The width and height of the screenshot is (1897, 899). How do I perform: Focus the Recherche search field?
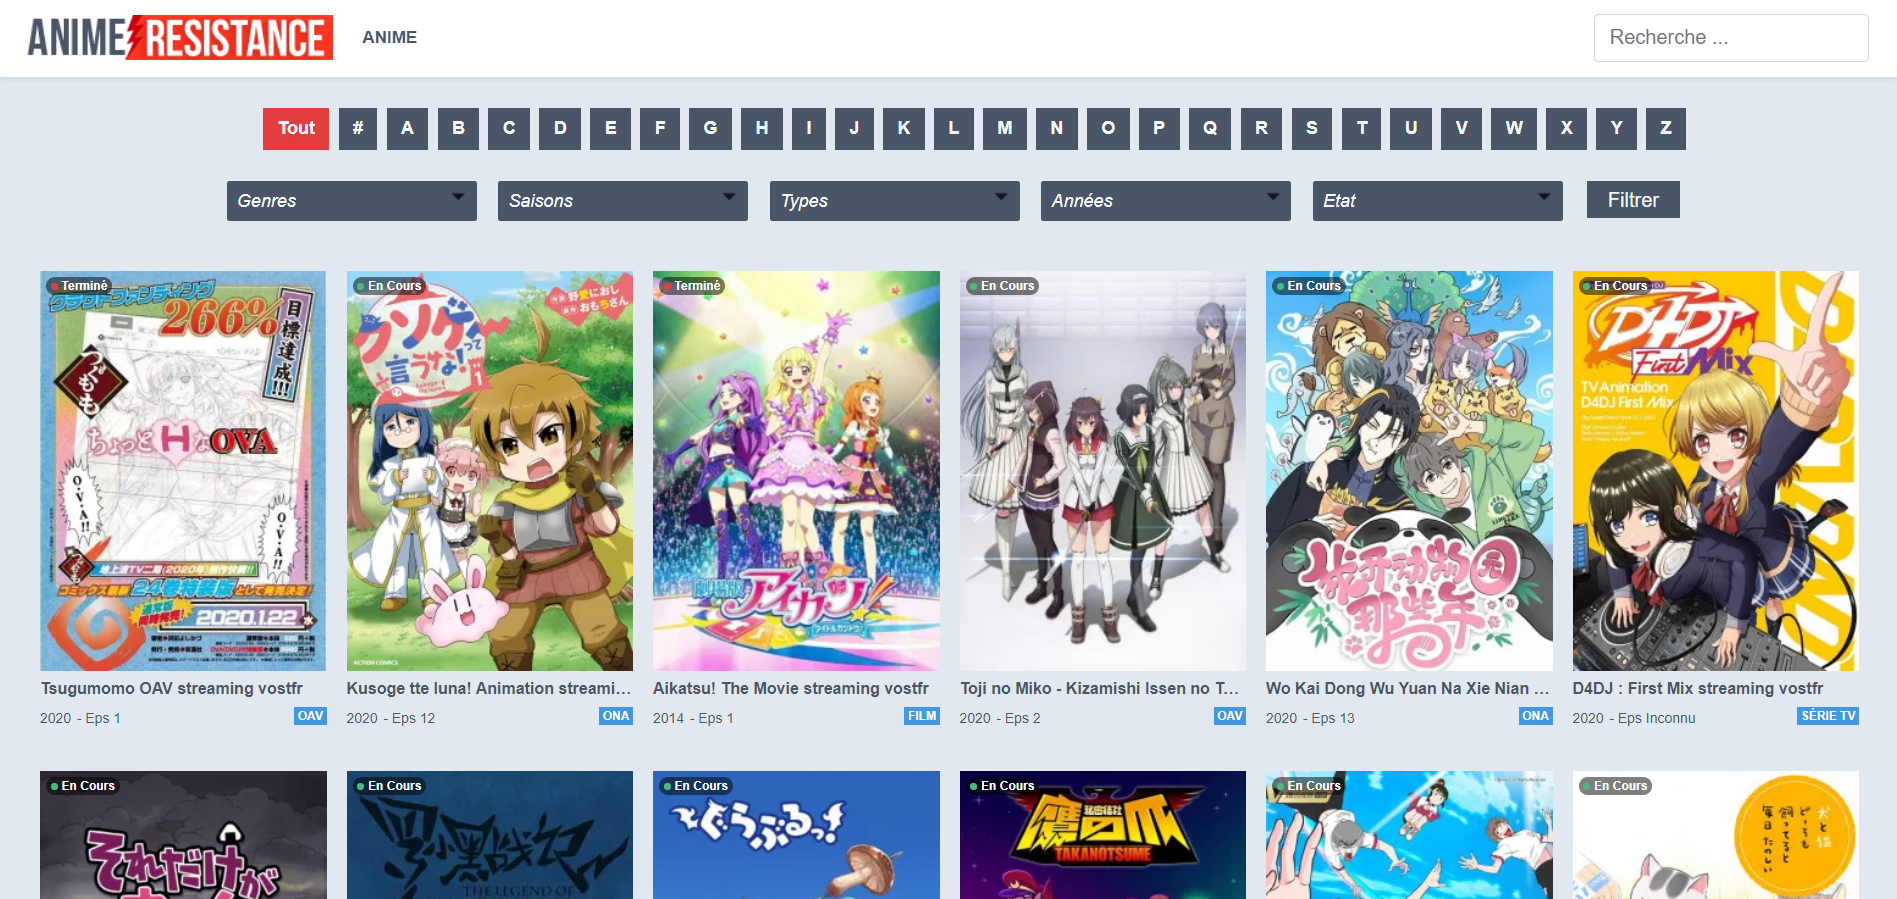(x=1730, y=38)
